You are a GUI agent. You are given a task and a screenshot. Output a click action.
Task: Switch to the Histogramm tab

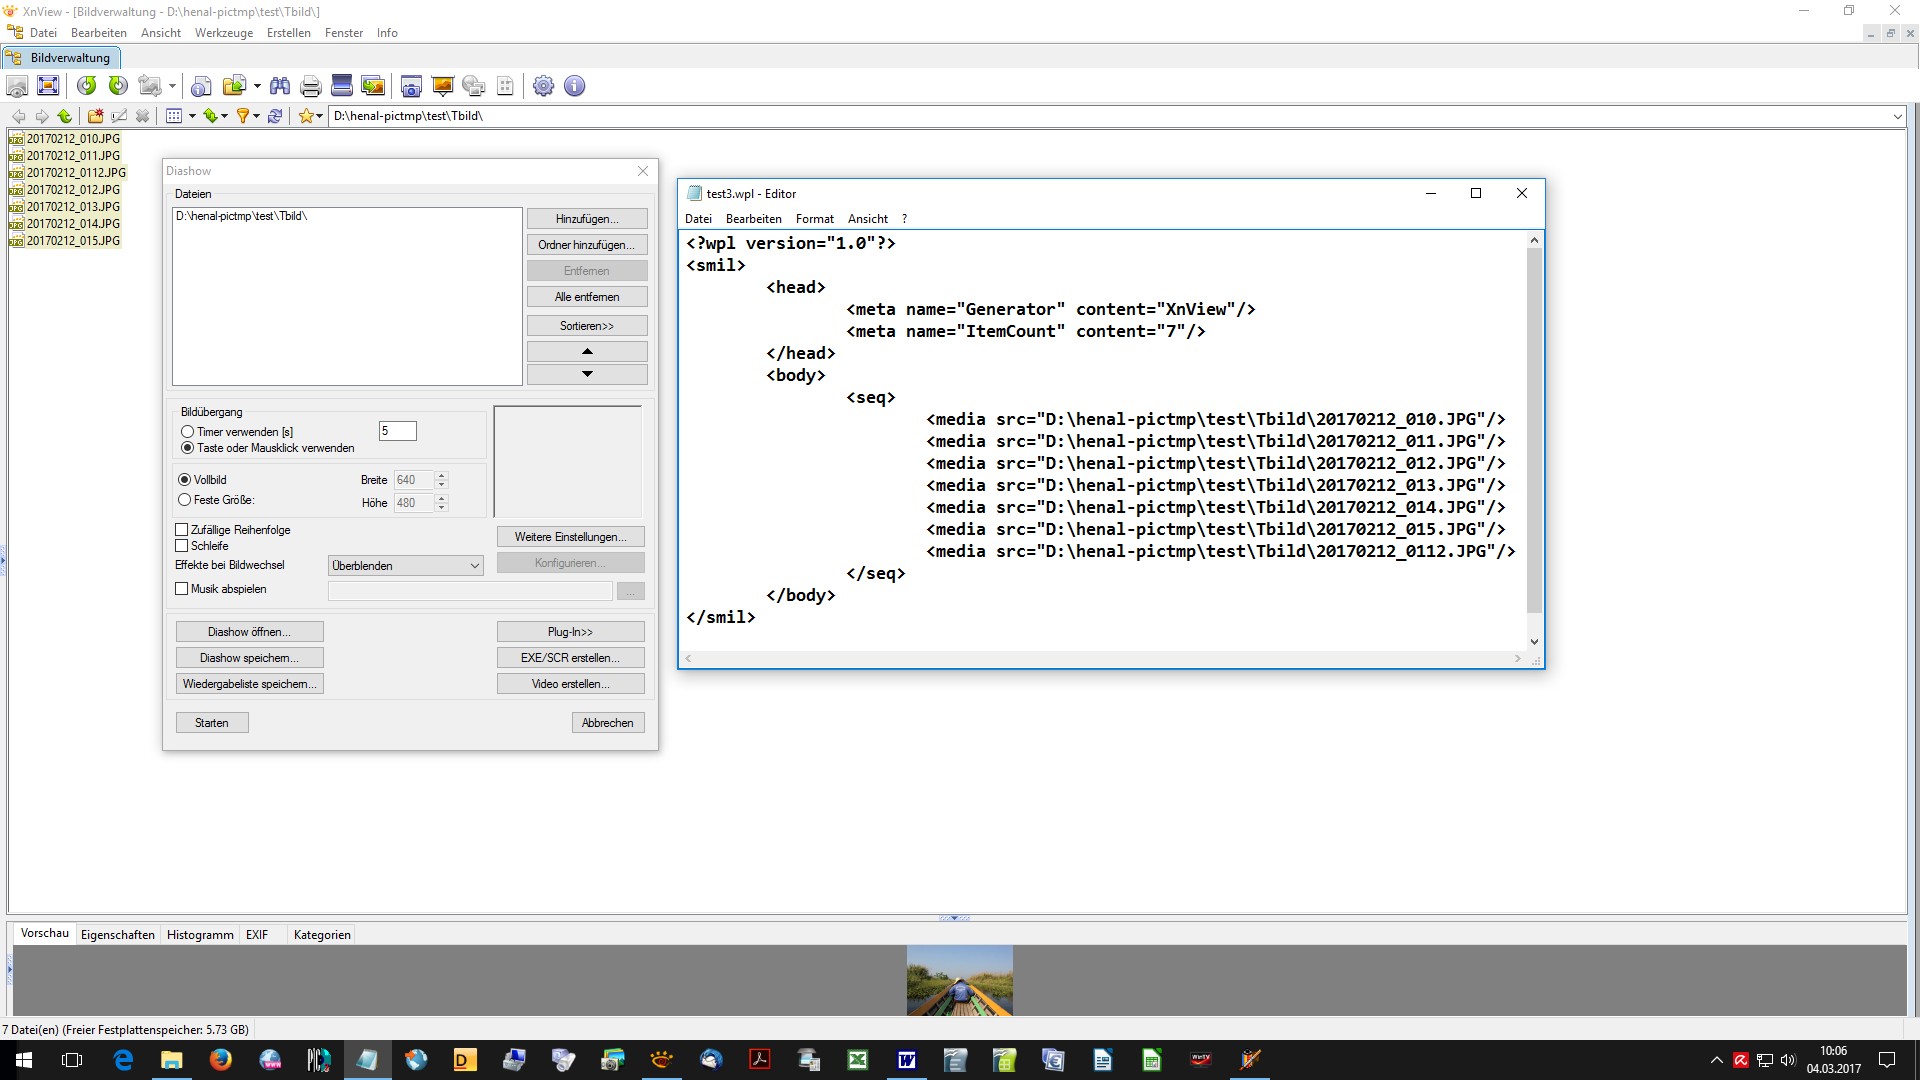(x=200, y=935)
